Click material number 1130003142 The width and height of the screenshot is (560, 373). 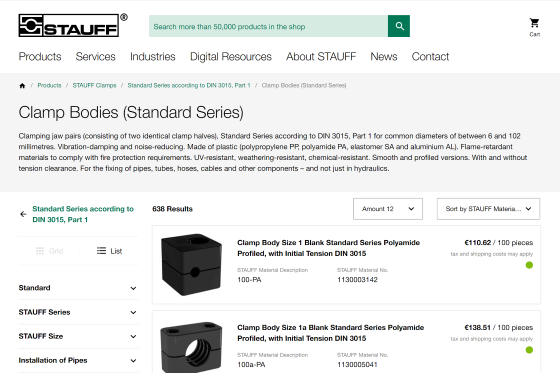coord(357,280)
